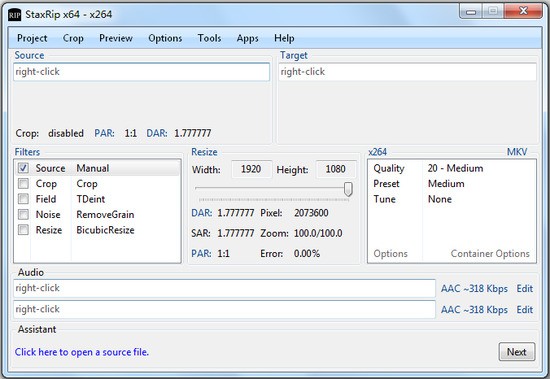Screen dimensions: 550x379
Task: Click the resize slider handle
Action: pos(348,189)
